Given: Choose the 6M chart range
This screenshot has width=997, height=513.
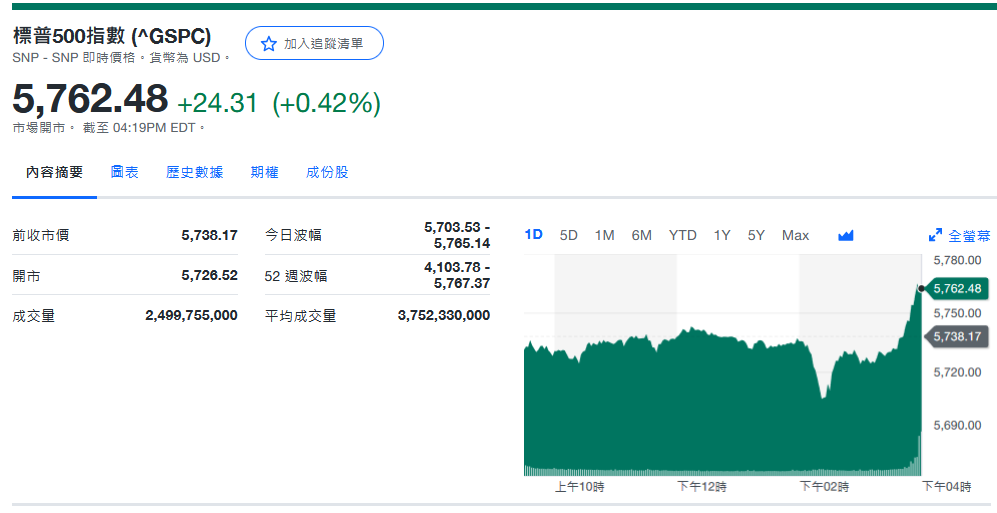Looking at the screenshot, I should coord(641,235).
